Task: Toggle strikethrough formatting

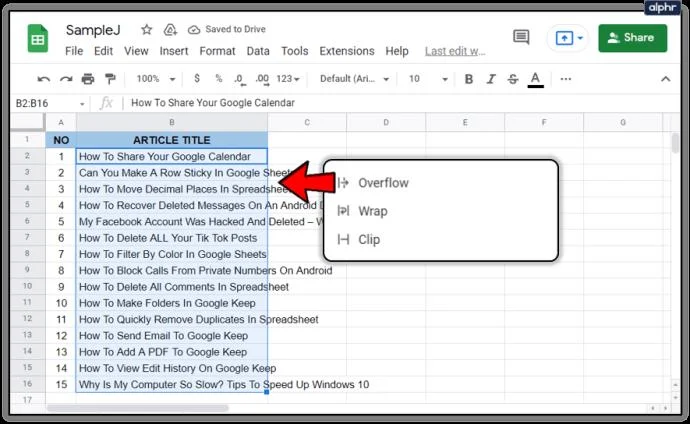Action: (512, 78)
